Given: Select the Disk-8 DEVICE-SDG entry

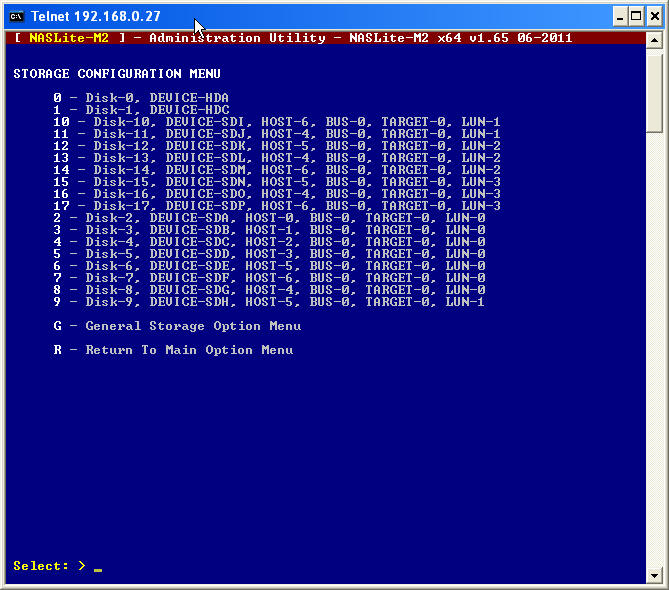Looking at the screenshot, I should pyautogui.click(x=269, y=289).
